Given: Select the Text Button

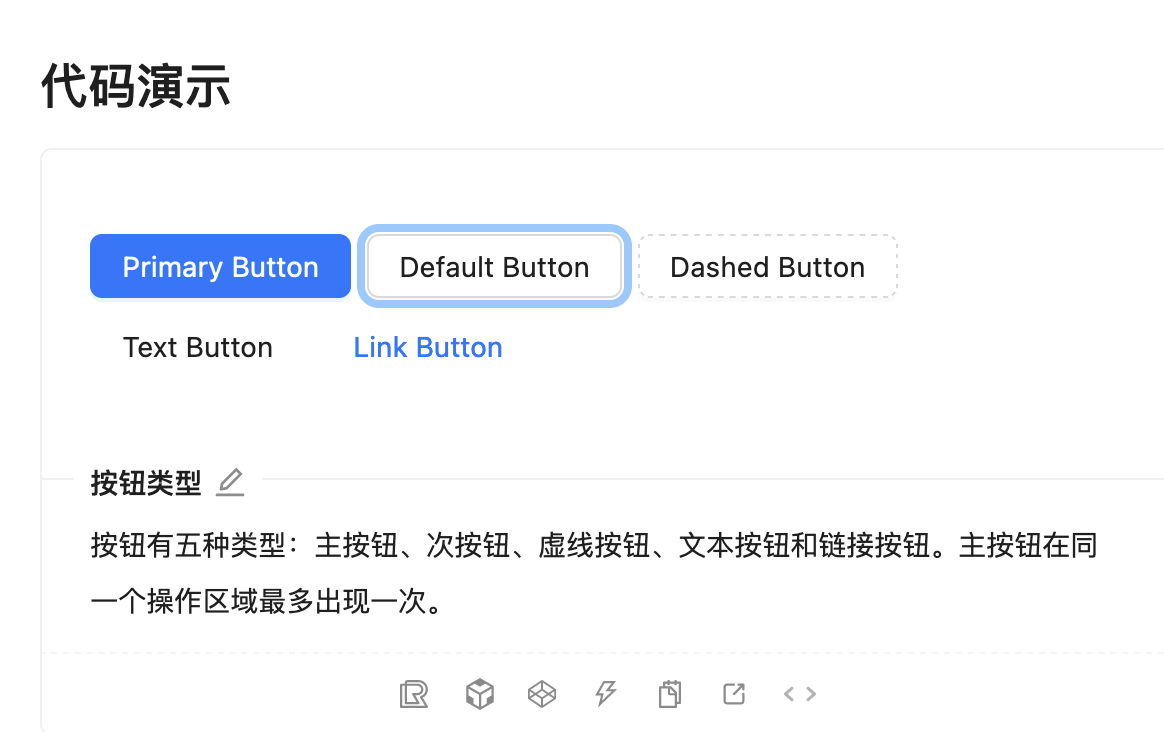Looking at the screenshot, I should [x=197, y=347].
